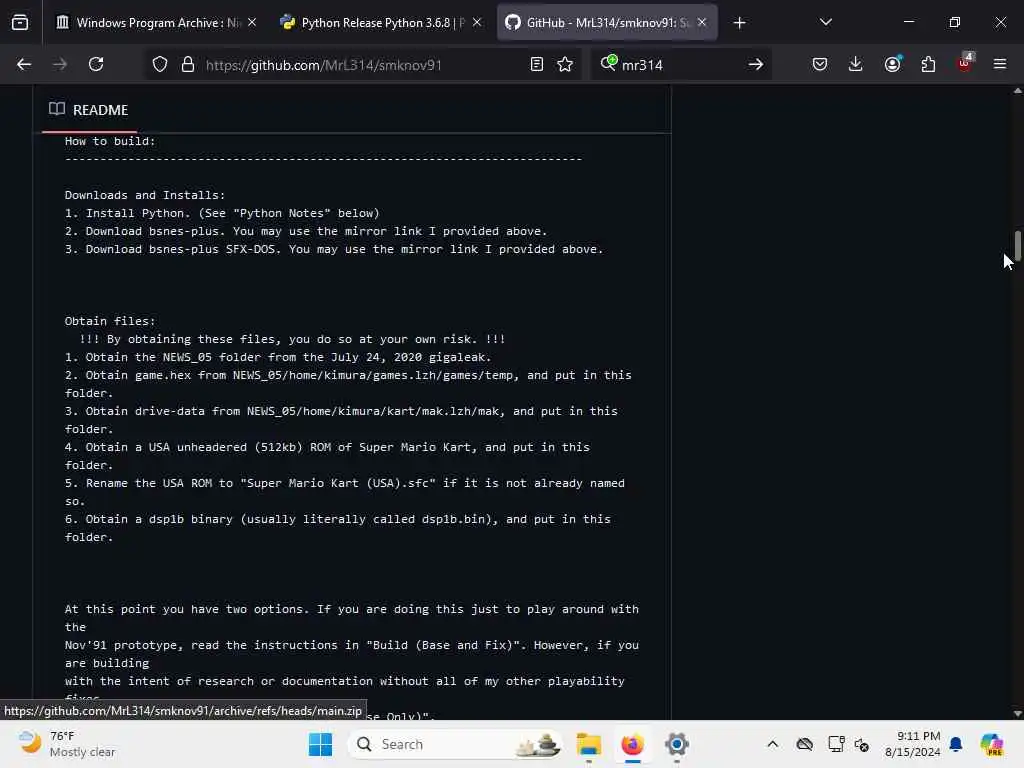Image resolution: width=1024 pixels, height=768 pixels.
Task: Click the display connection icon in system tray
Action: [x=836, y=744]
